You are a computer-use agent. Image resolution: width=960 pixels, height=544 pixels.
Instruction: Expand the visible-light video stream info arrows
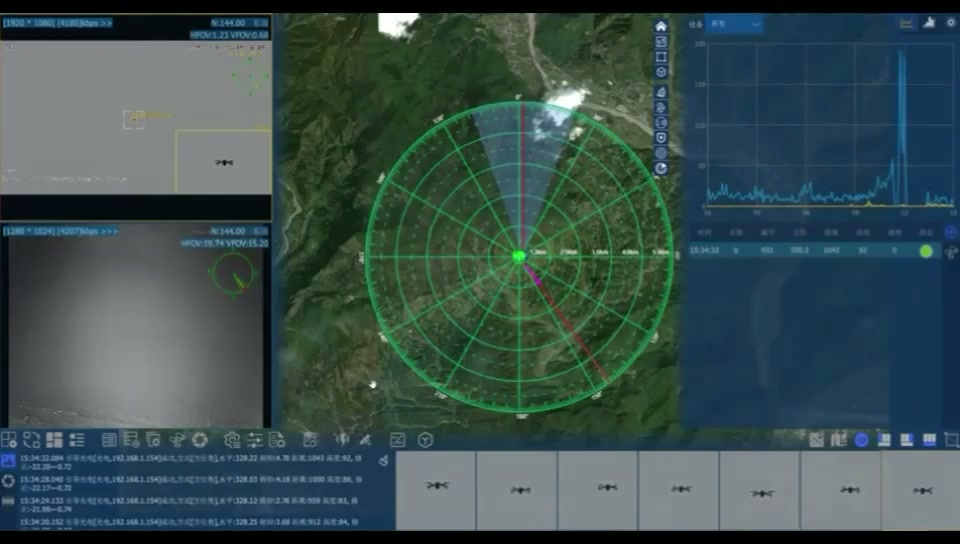pyautogui.click(x=105, y=23)
